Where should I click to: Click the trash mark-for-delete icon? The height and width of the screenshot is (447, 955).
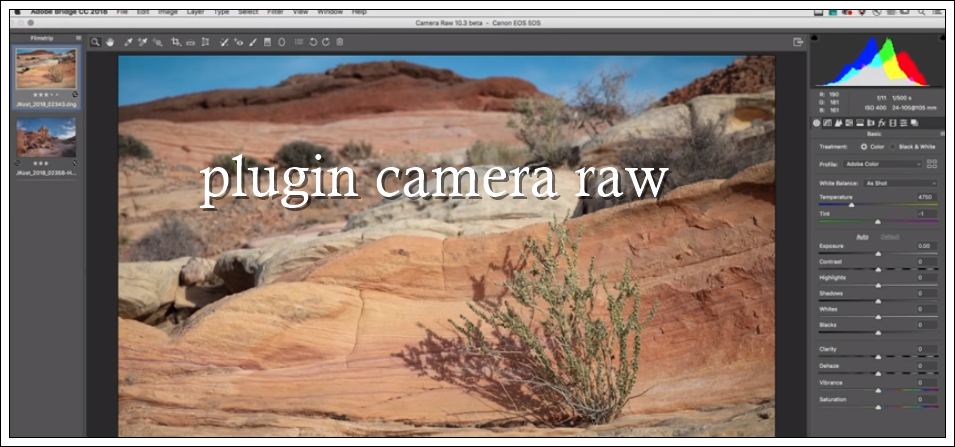pos(340,42)
